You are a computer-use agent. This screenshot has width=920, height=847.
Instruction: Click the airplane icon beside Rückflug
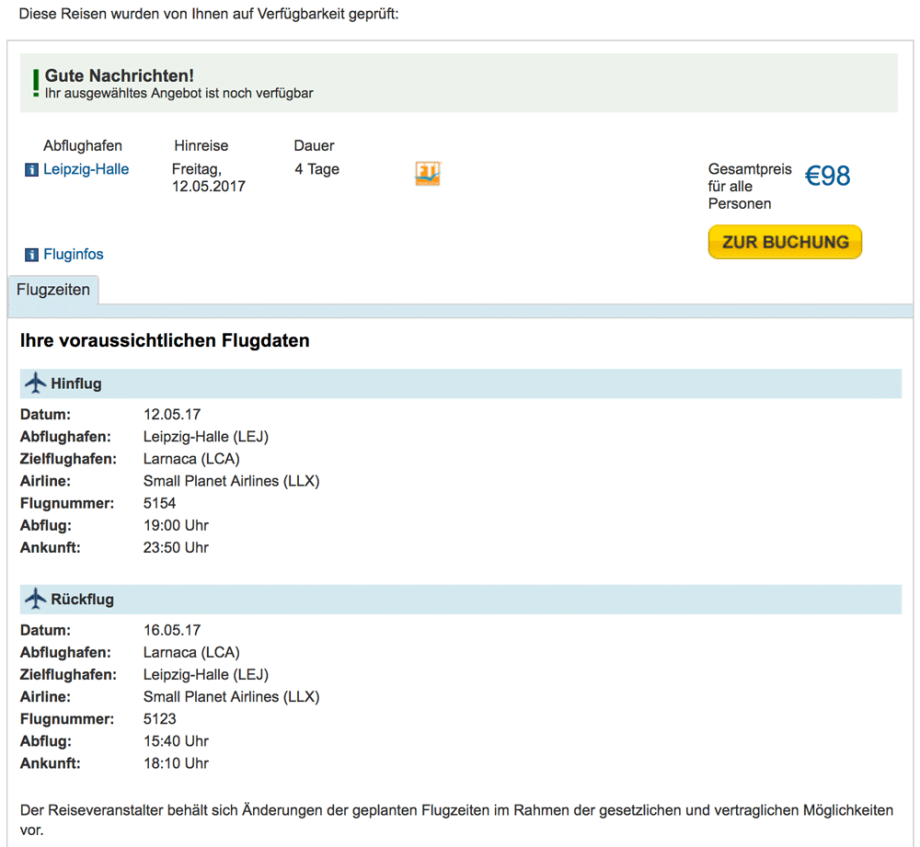point(35,599)
